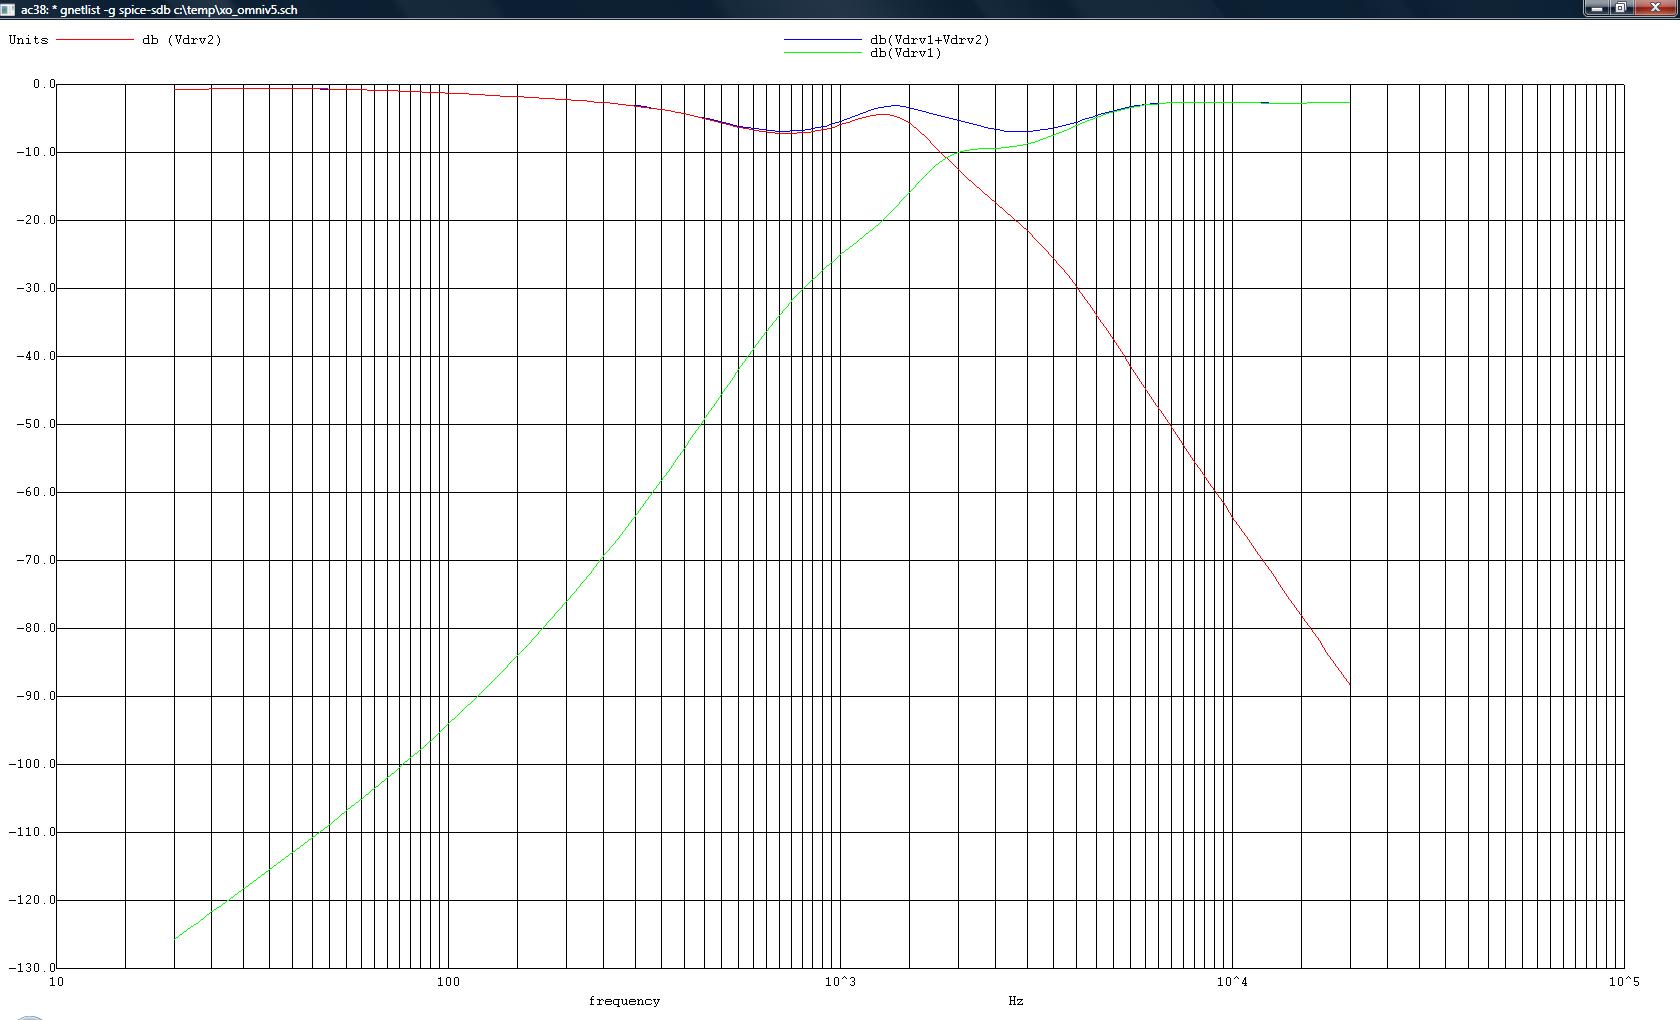Click the 10^4 x-axis tick label
The height and width of the screenshot is (1020, 1680).
click(x=1232, y=982)
